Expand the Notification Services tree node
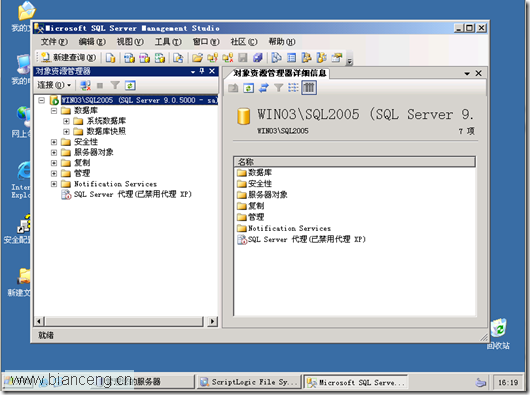The image size is (530, 395). (x=54, y=184)
